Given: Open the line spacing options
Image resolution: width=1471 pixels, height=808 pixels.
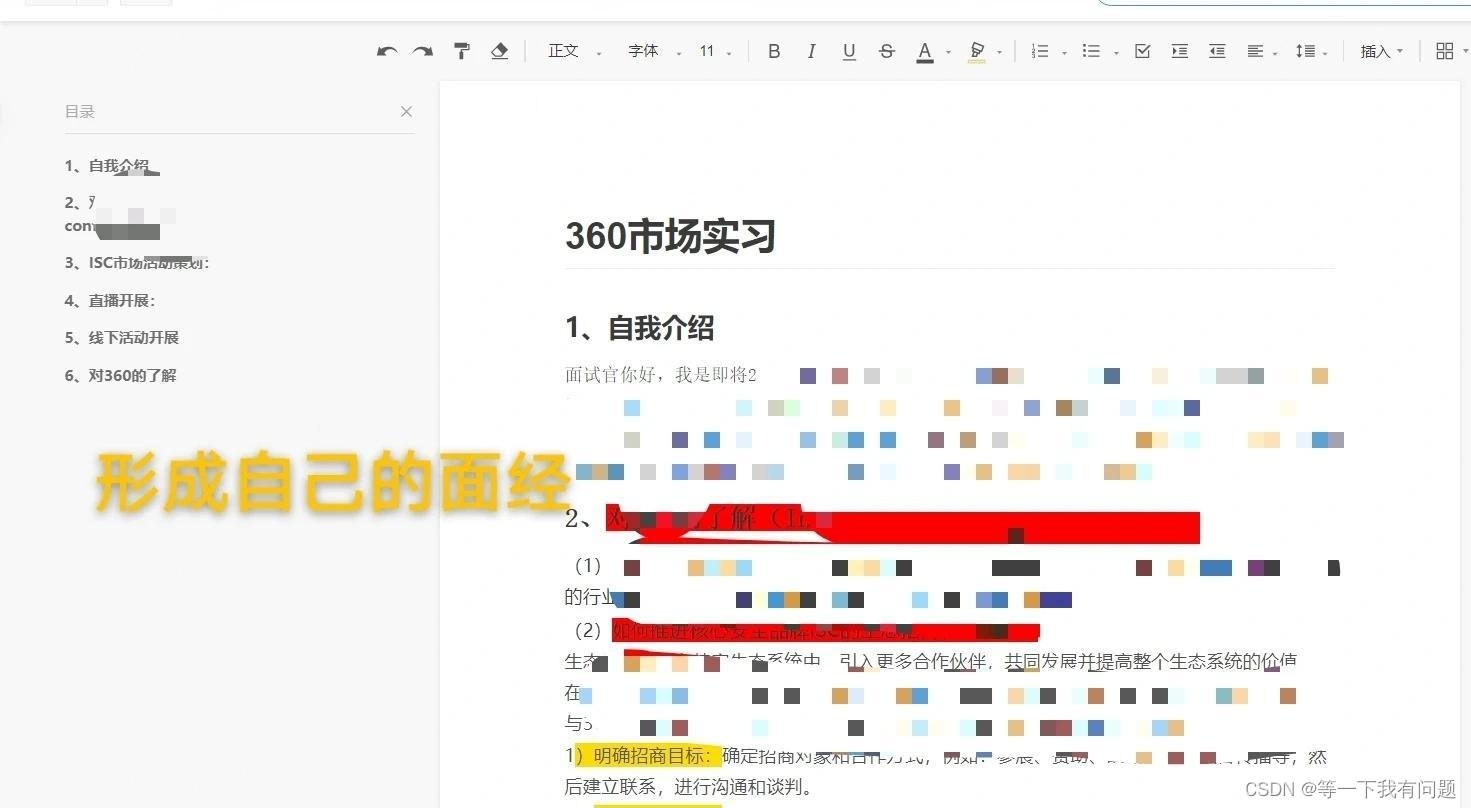Looking at the screenshot, I should (x=1311, y=51).
